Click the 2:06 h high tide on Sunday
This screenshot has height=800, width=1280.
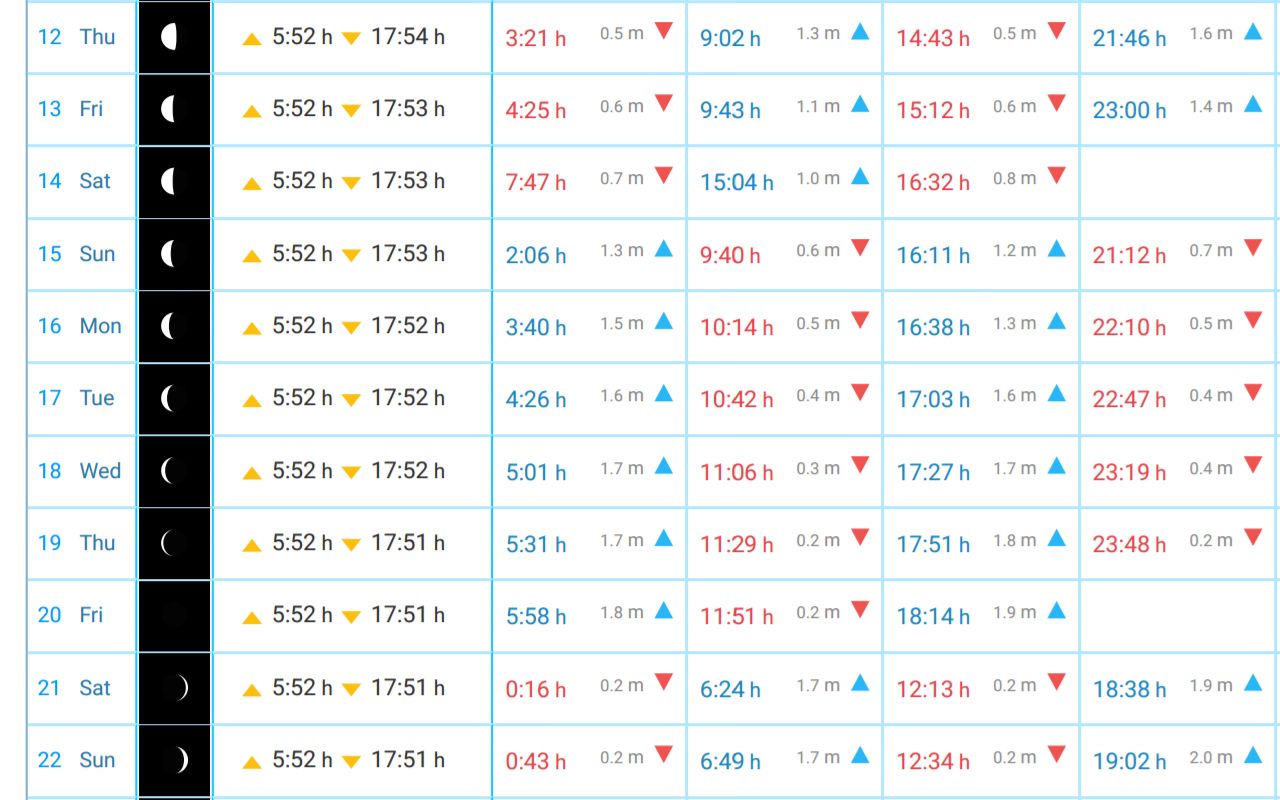click(536, 255)
